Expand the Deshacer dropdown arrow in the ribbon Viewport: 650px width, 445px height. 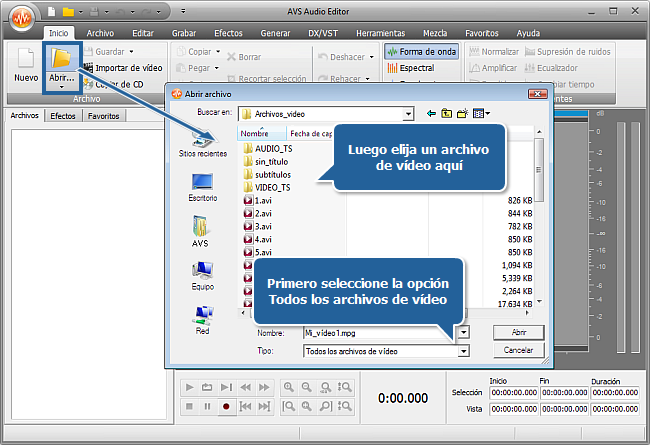[x=371, y=57]
